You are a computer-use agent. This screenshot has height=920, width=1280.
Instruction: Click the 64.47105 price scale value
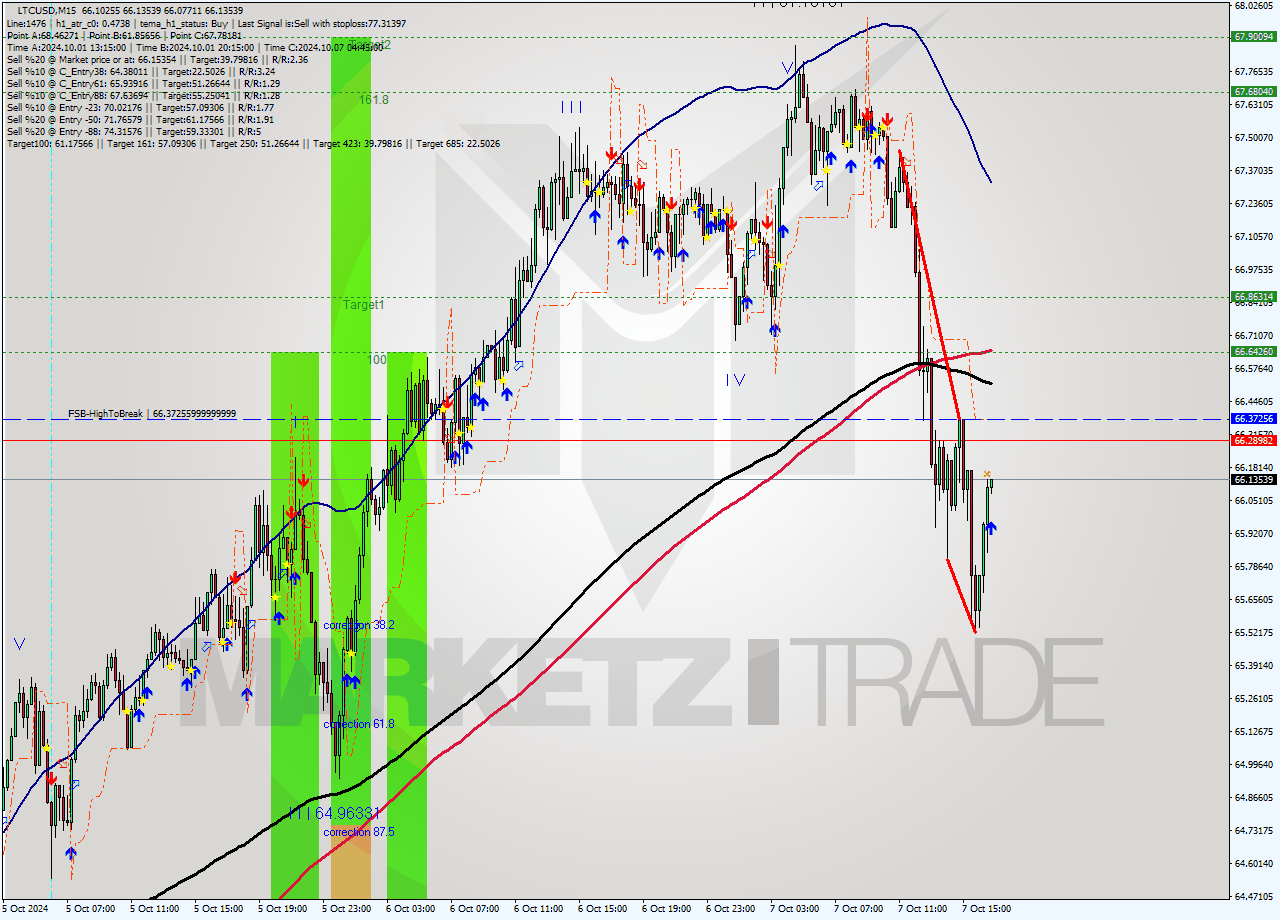(1253, 896)
